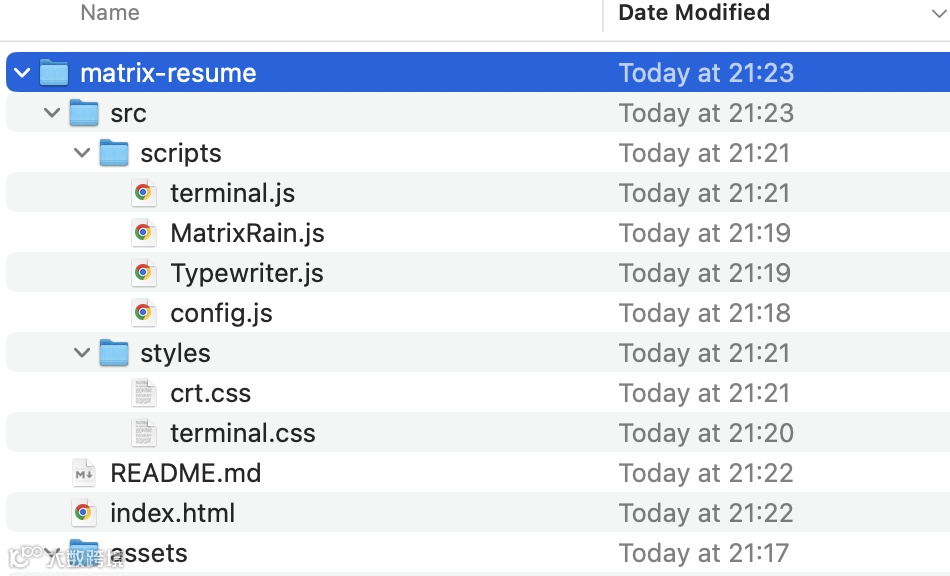Click the Chrome icon beside MatrixRain.js
The height and width of the screenshot is (576, 950).
144,233
